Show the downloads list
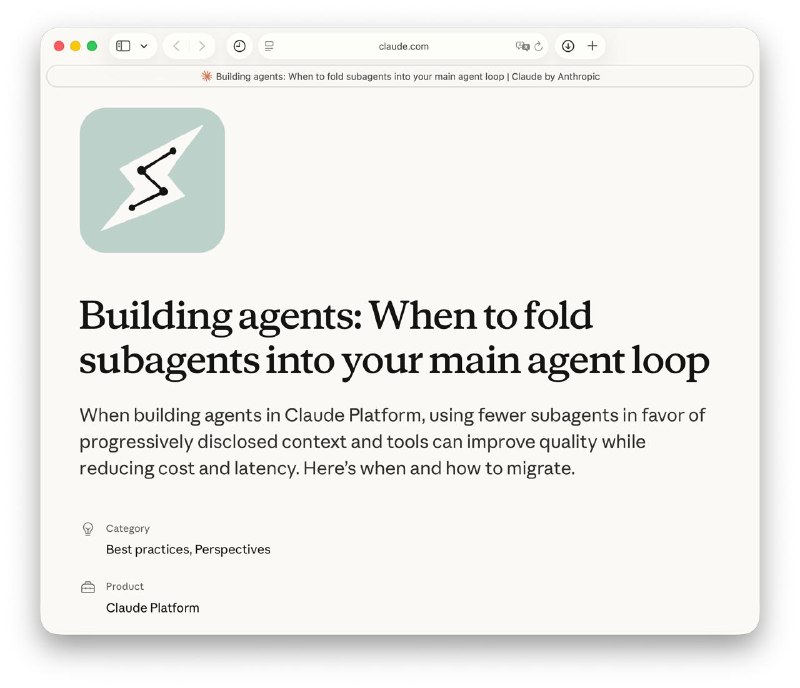800x688 pixels. click(568, 46)
